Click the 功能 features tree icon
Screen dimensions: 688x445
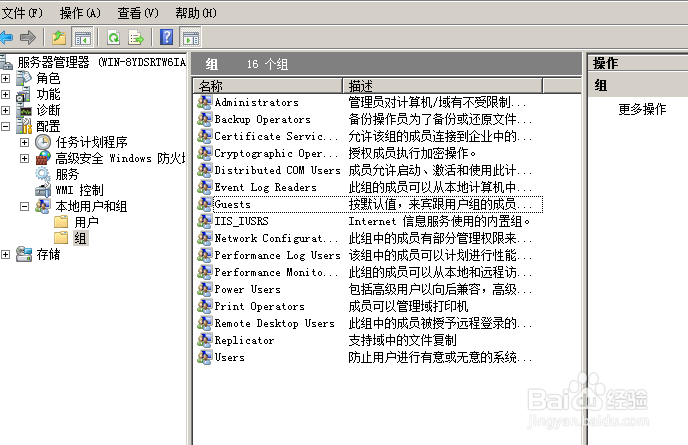24,94
